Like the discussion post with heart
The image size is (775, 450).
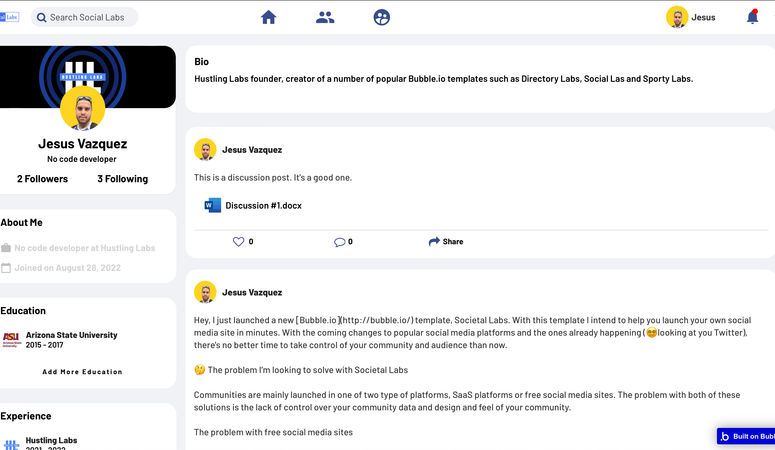click(x=238, y=241)
